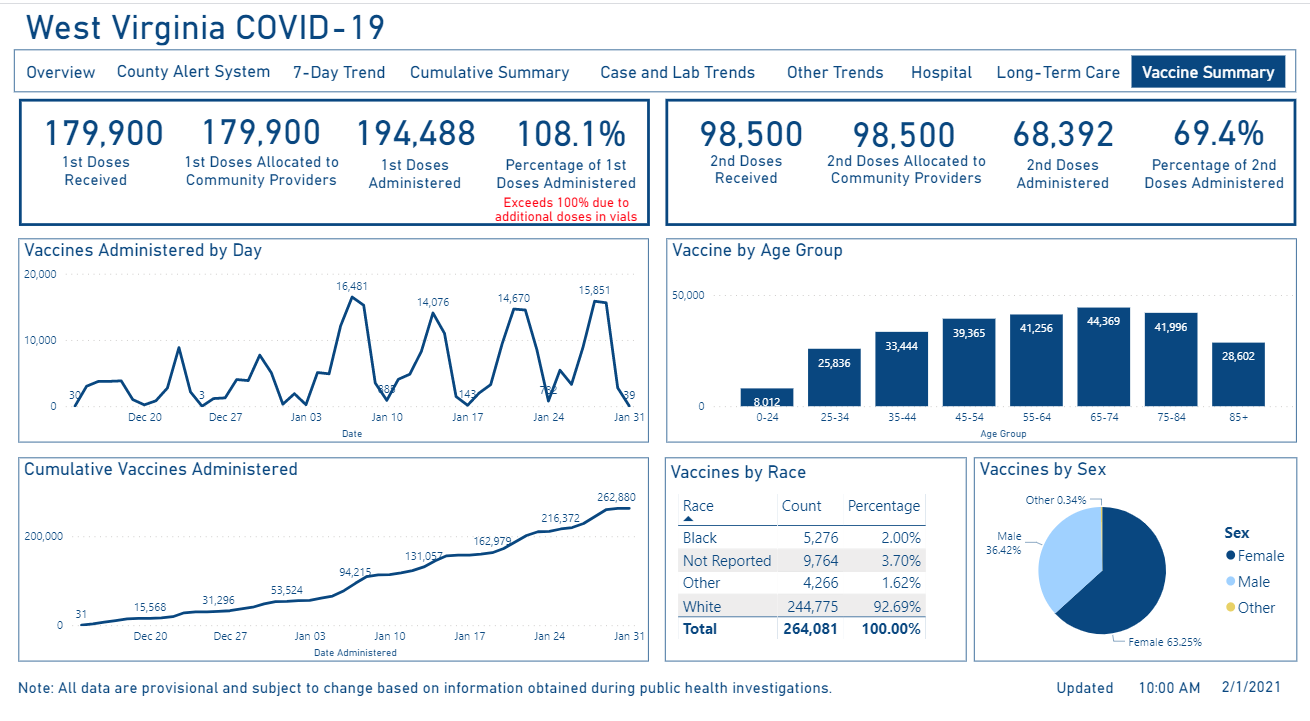This screenshot has width=1310, height=721.
Task: Sort table by Percentage column header
Action: click(884, 506)
